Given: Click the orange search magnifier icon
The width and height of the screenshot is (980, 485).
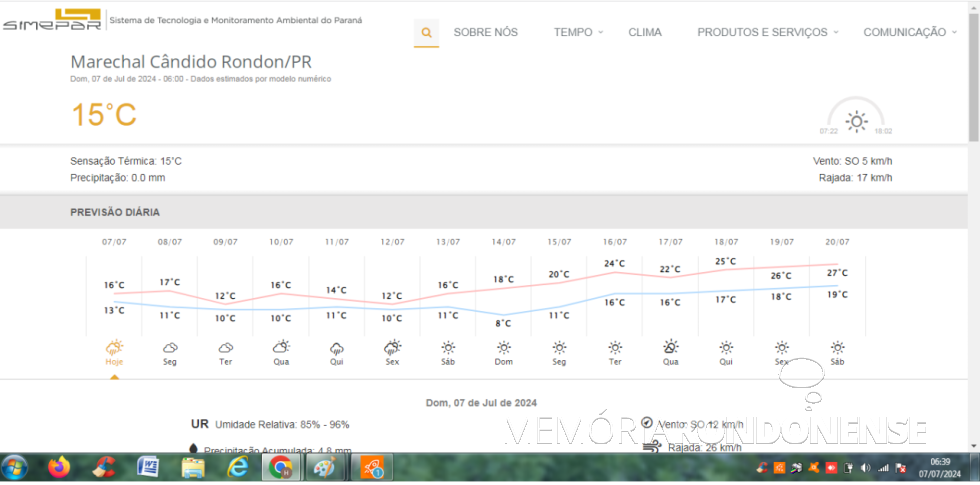Looking at the screenshot, I should (426, 33).
